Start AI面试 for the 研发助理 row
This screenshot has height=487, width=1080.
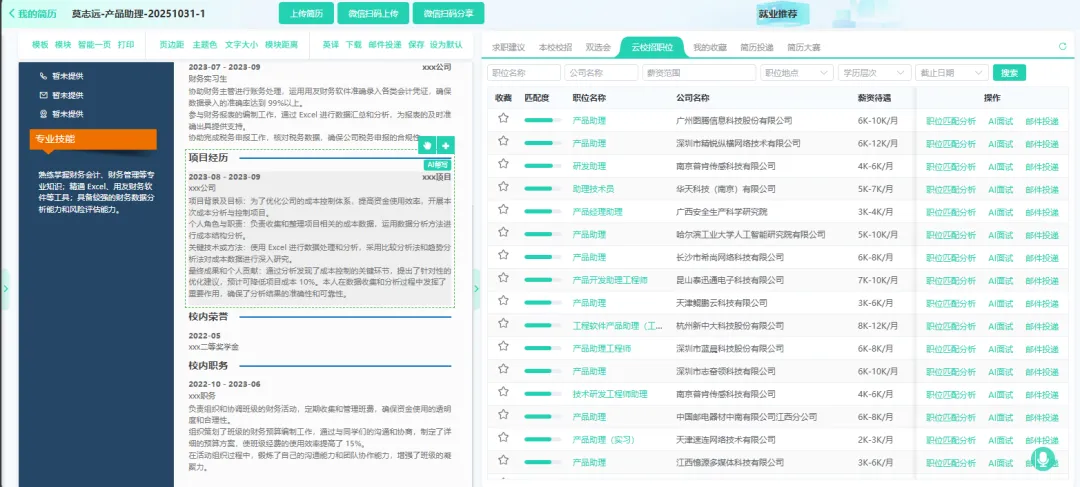[1000, 166]
